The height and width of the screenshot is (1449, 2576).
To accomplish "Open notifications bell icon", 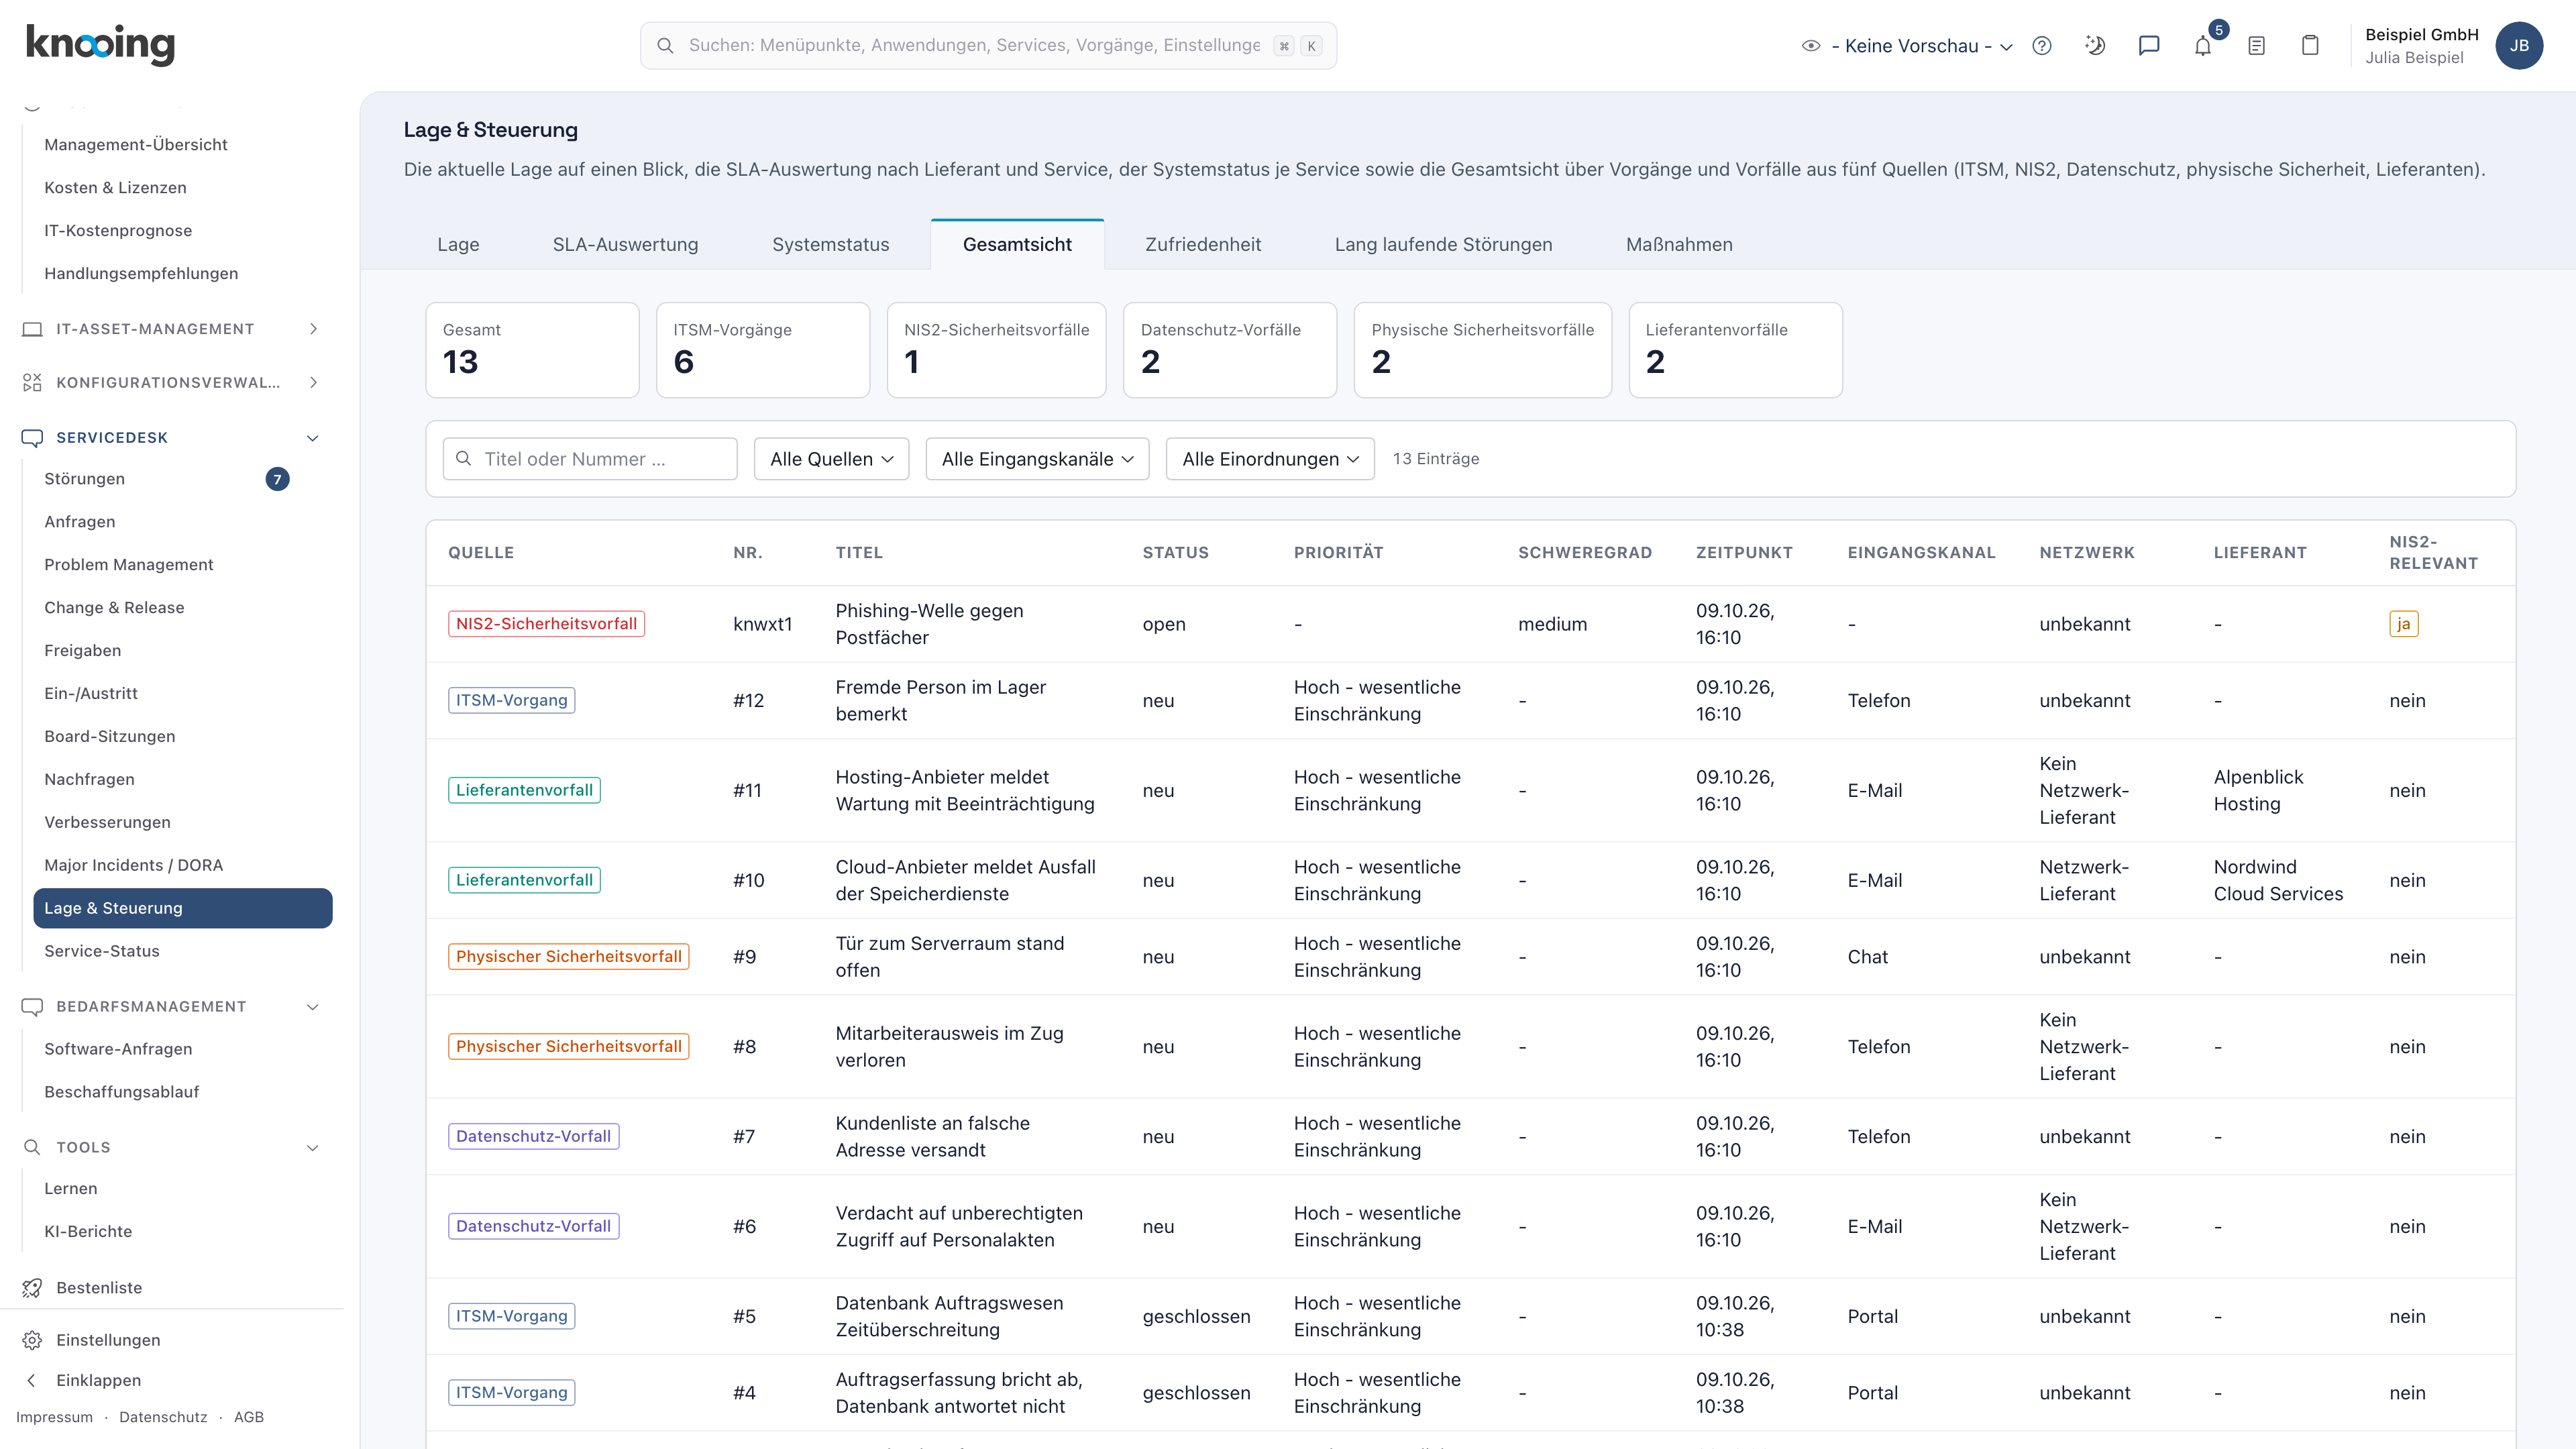I will pyautogui.click(x=2203, y=46).
